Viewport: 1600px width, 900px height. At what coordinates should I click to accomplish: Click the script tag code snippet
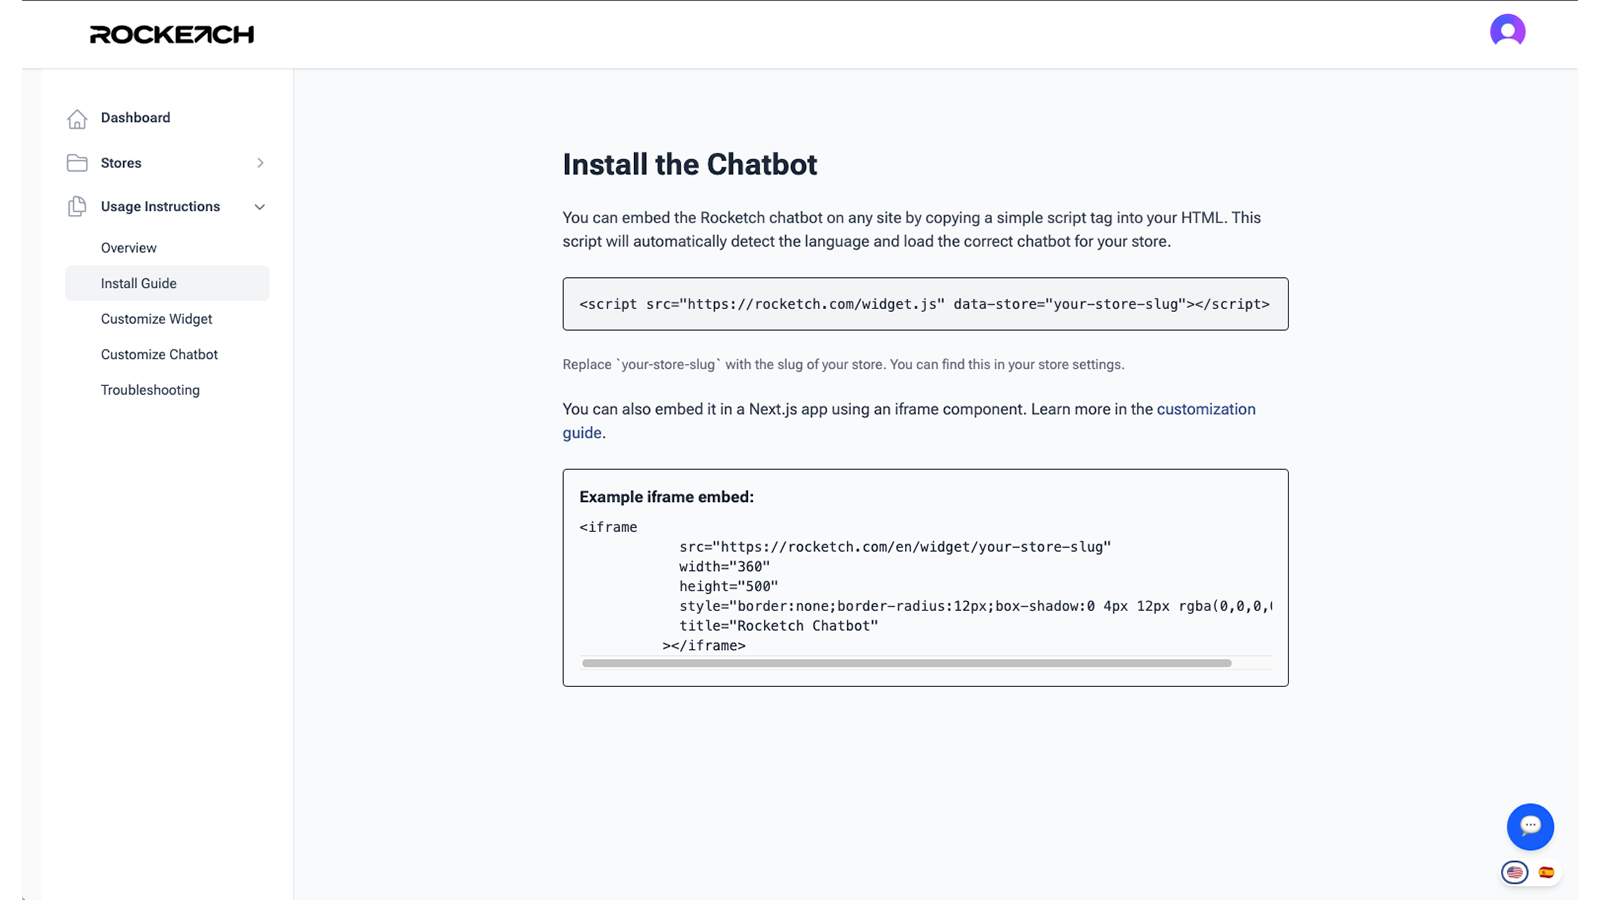pos(925,304)
